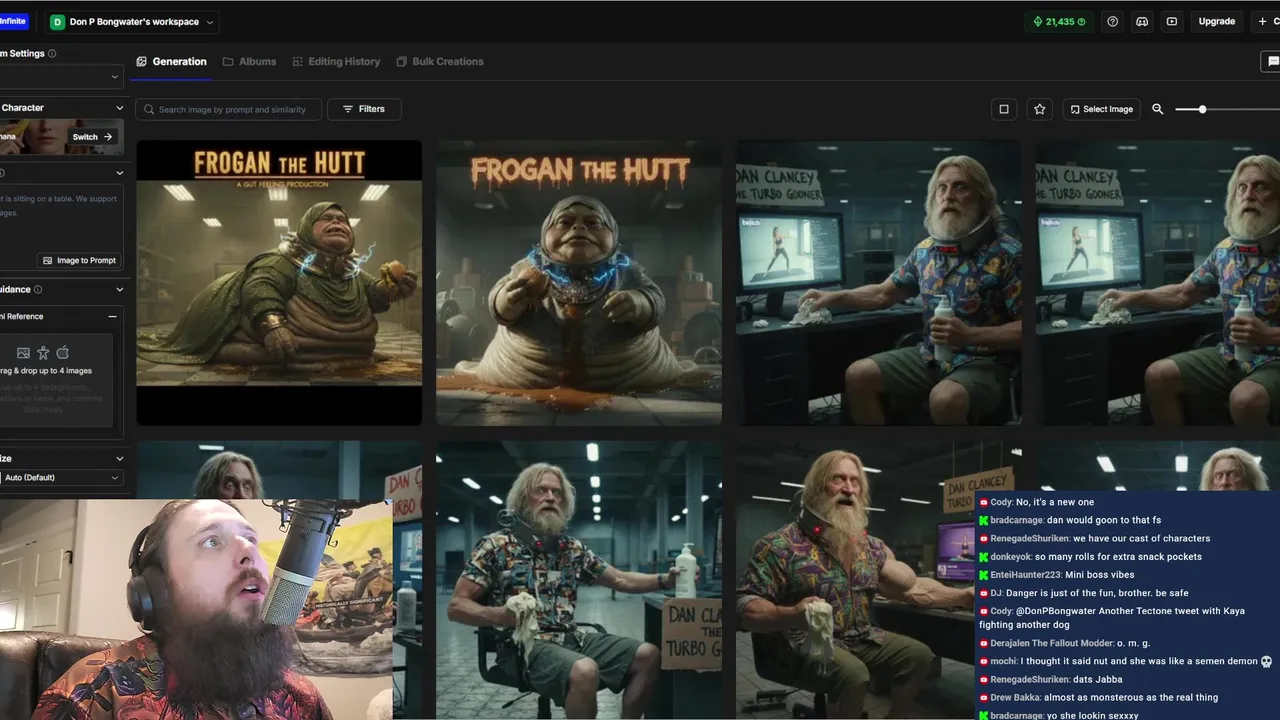Click the search magnifier icon
Image resolution: width=1280 pixels, height=720 pixels.
pos(149,109)
